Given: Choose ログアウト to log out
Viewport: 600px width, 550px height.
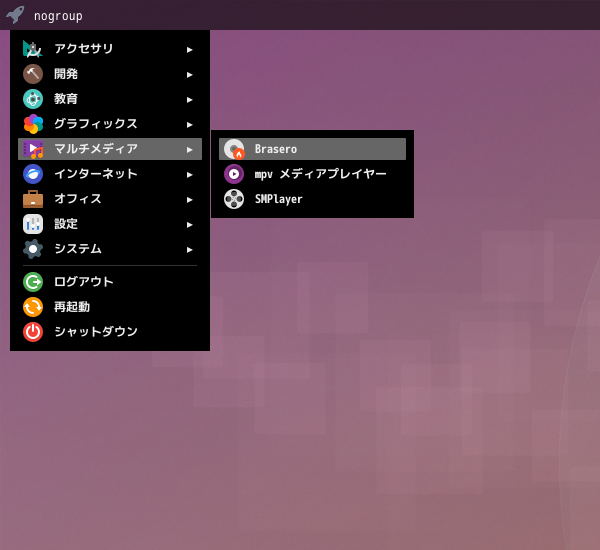Looking at the screenshot, I should click(x=110, y=282).
